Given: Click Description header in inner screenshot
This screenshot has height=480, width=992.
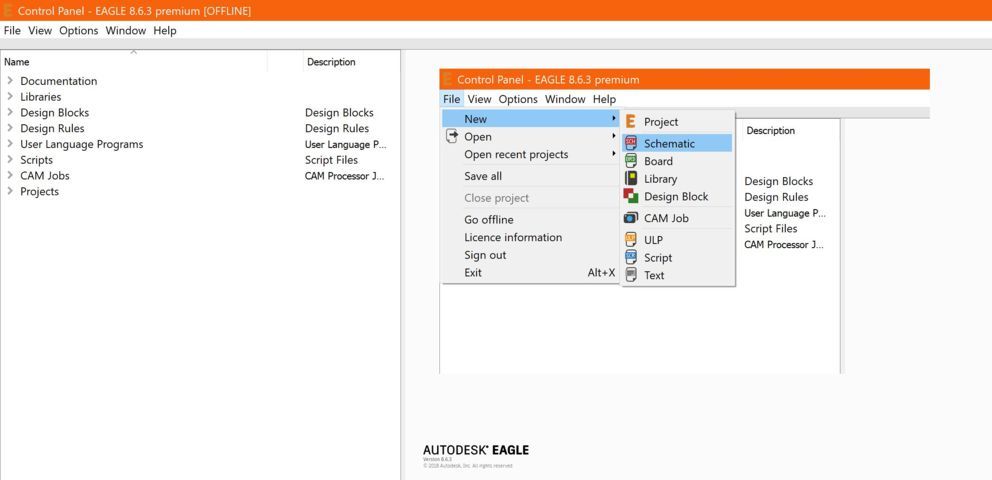Looking at the screenshot, I should 771,130.
